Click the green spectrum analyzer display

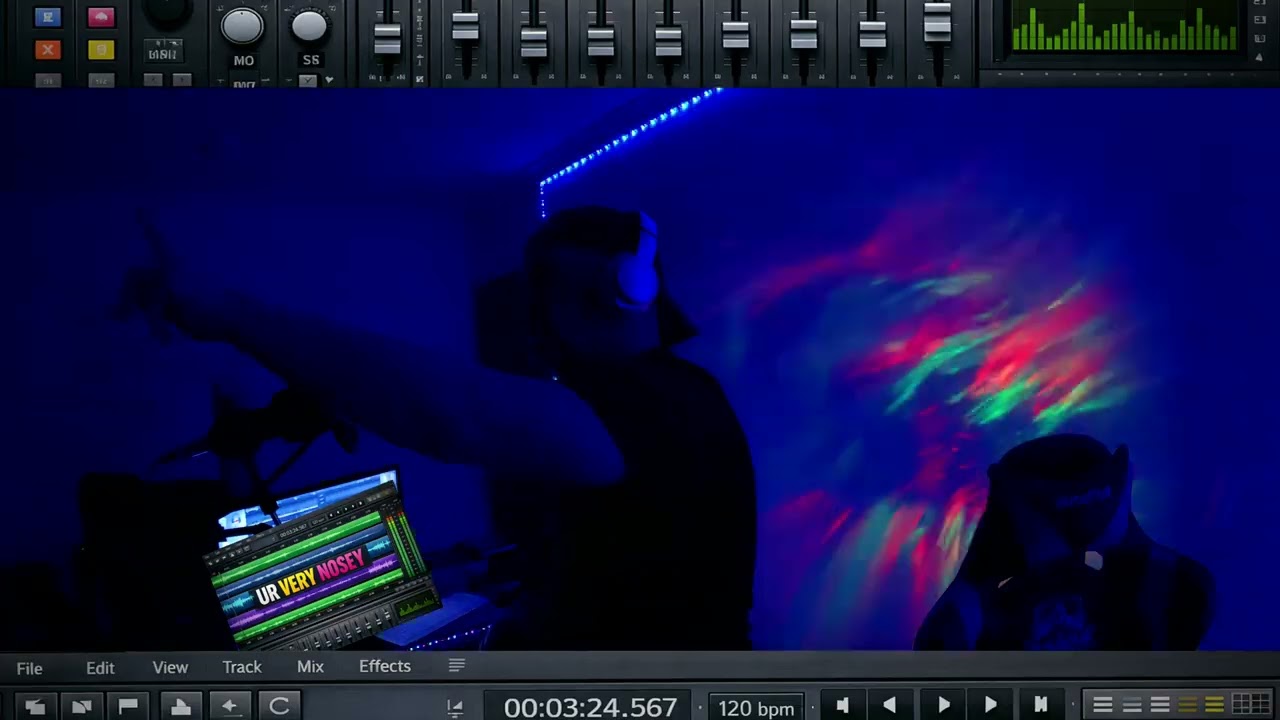(x=1125, y=27)
